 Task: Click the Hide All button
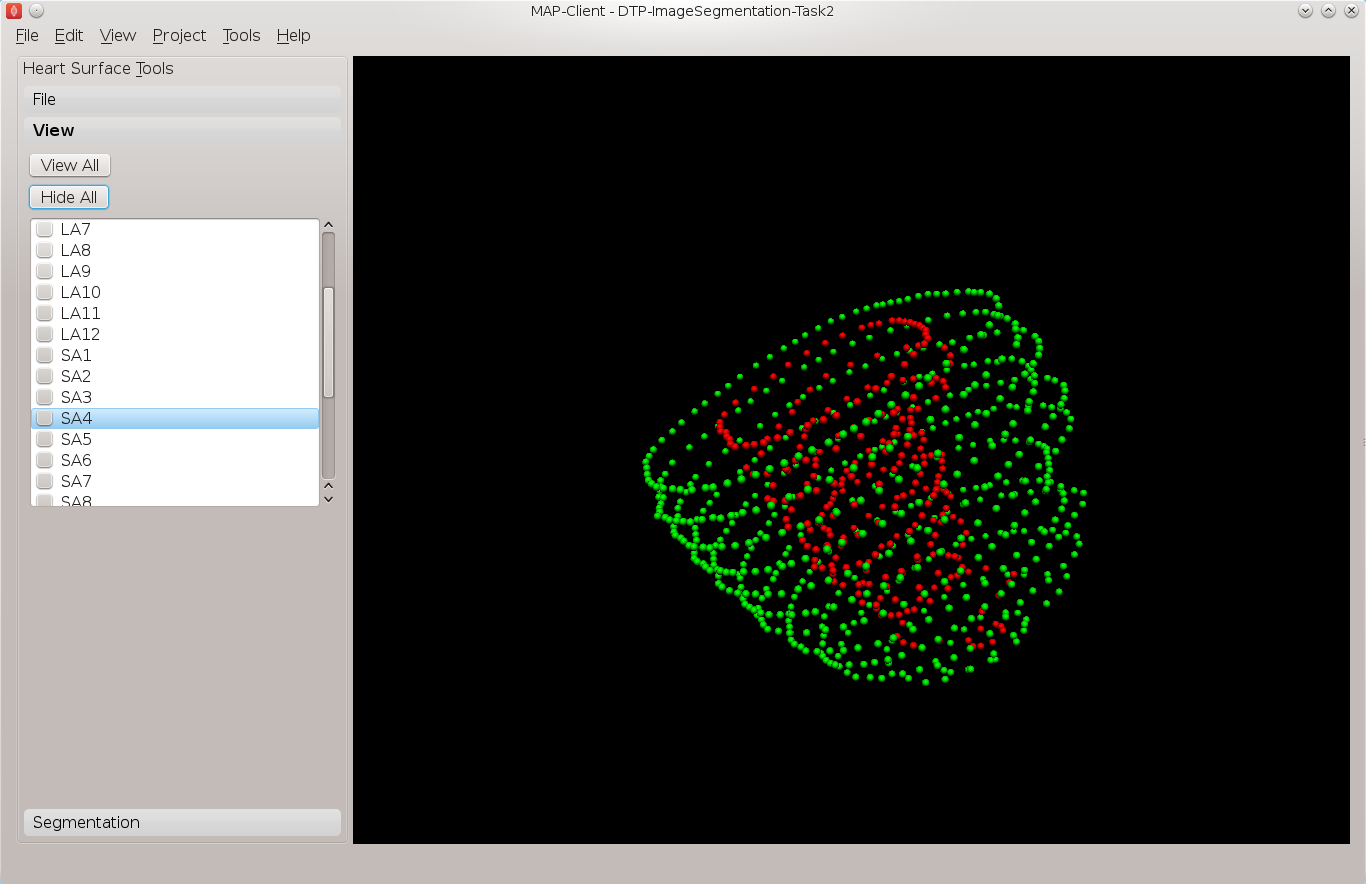pos(69,197)
